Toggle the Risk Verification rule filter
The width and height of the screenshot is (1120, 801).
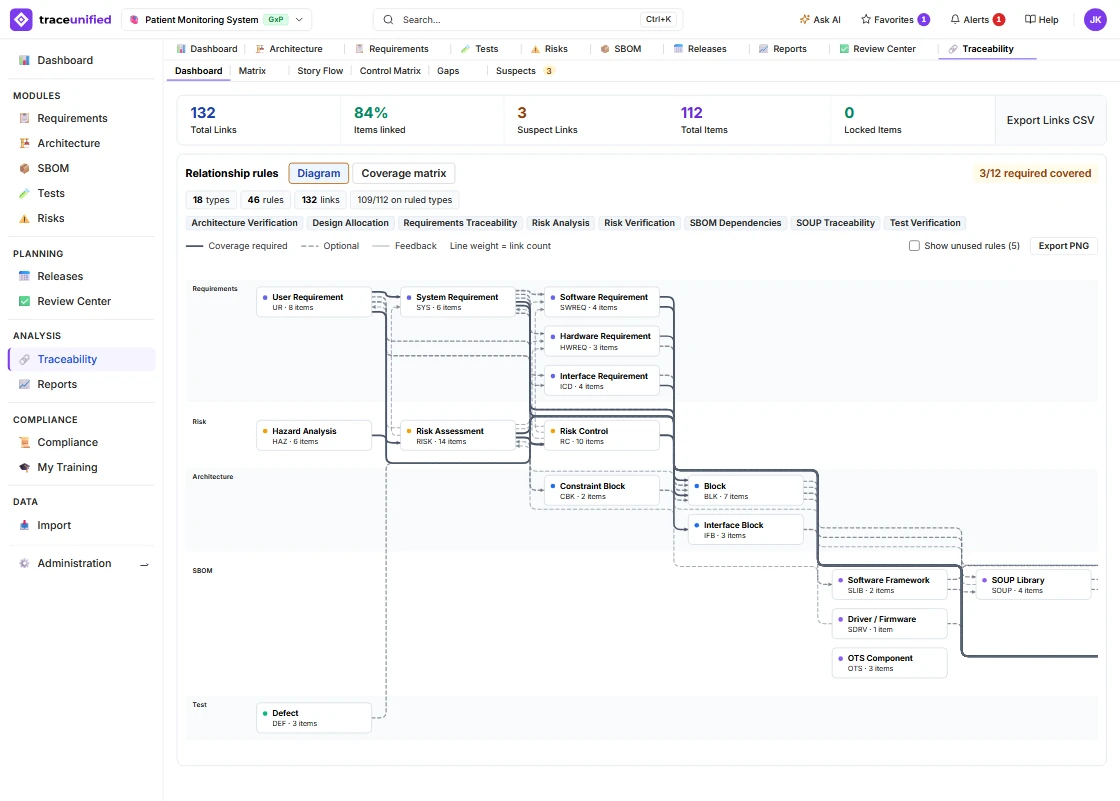(x=639, y=223)
